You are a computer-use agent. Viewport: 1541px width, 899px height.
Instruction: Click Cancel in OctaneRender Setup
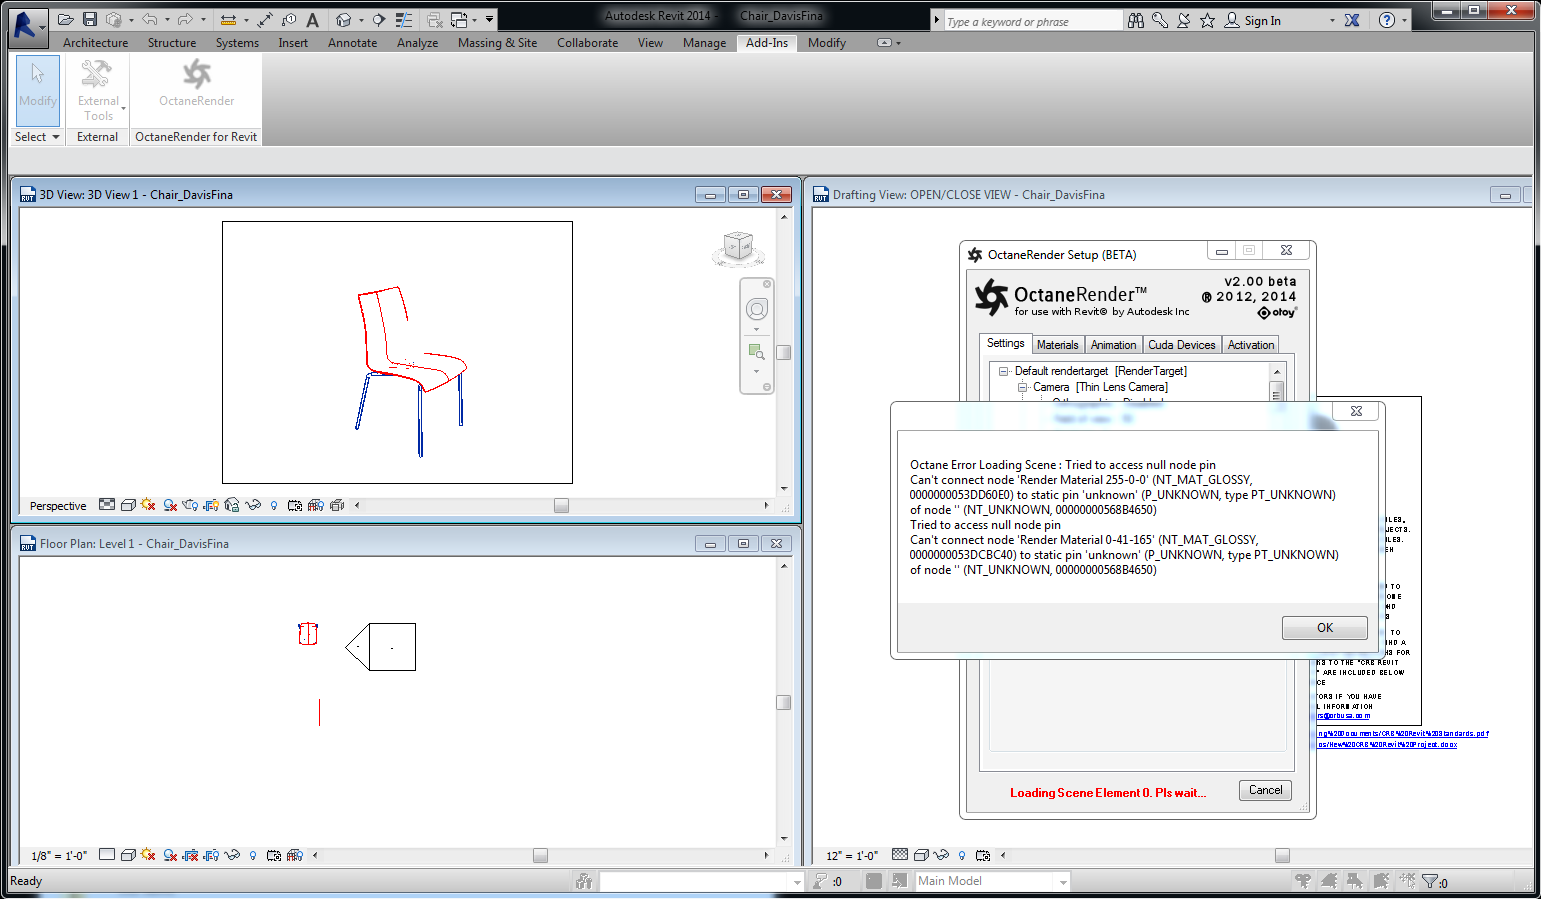tap(1265, 790)
